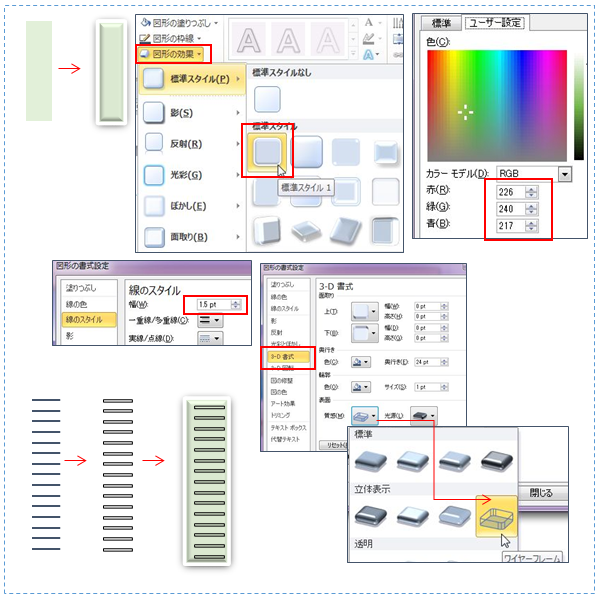Open the 質感(M) material dropdown
The width and height of the screenshot is (600, 600).
tap(365, 416)
